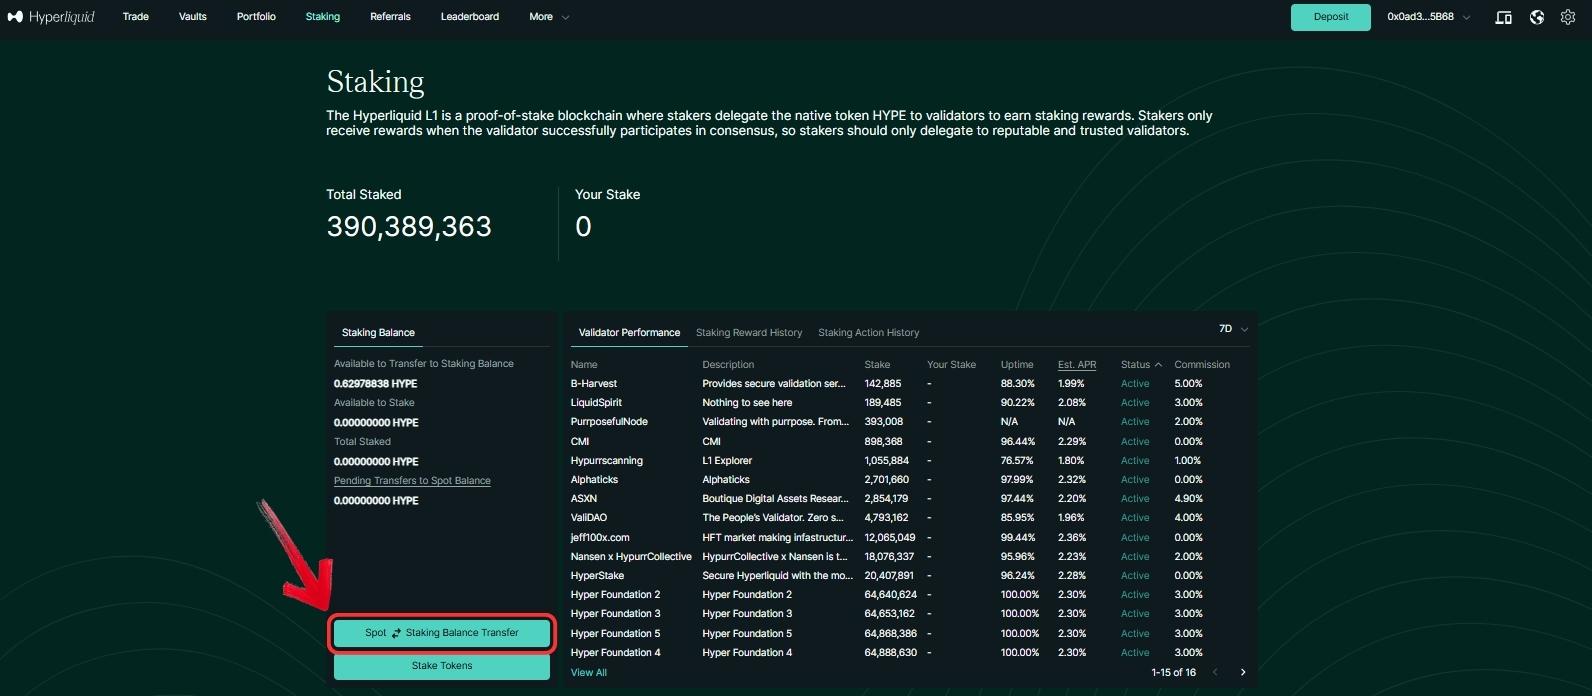Sort validators by Est. APR header
This screenshot has height=696, width=1592.
pos(1077,365)
